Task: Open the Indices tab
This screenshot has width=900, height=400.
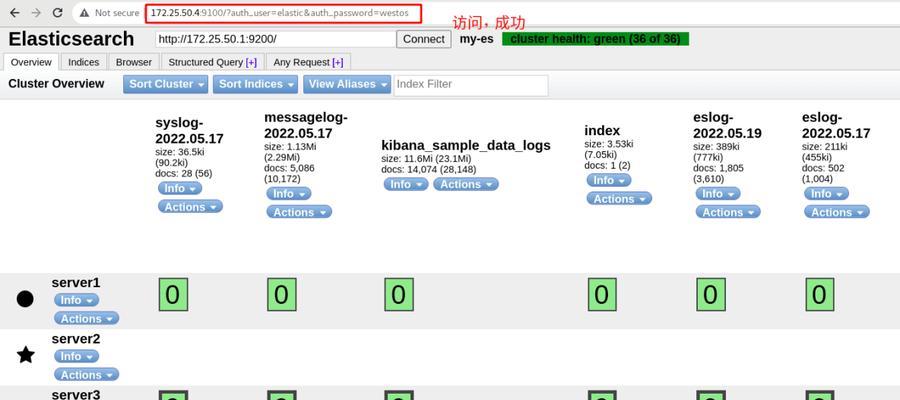Action: [x=83, y=62]
